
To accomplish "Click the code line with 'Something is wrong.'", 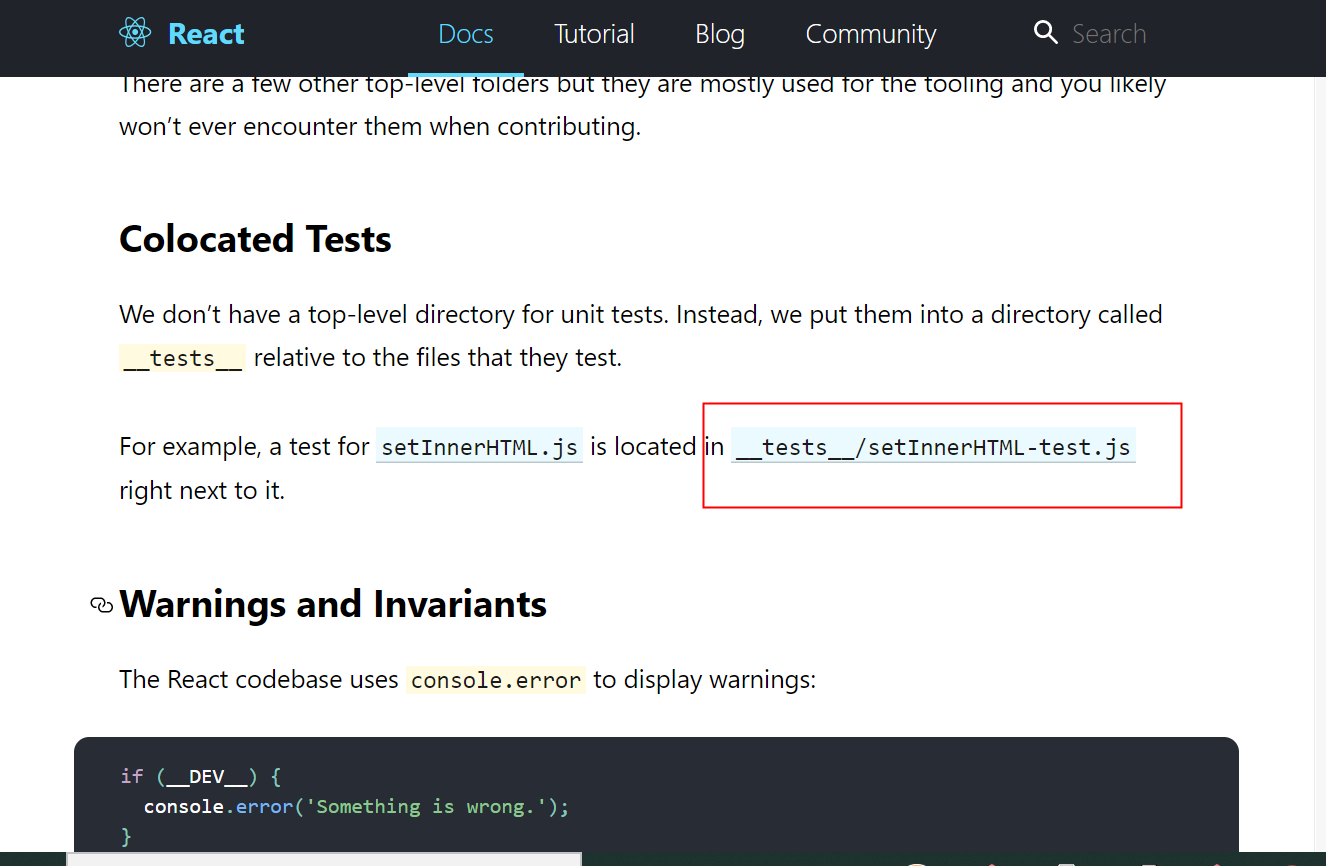I will pos(356,806).
